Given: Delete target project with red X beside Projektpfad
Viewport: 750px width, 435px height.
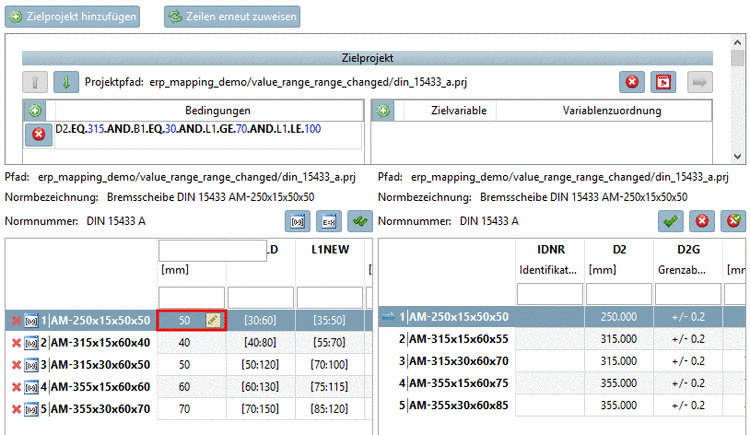Looking at the screenshot, I should pos(632,82).
